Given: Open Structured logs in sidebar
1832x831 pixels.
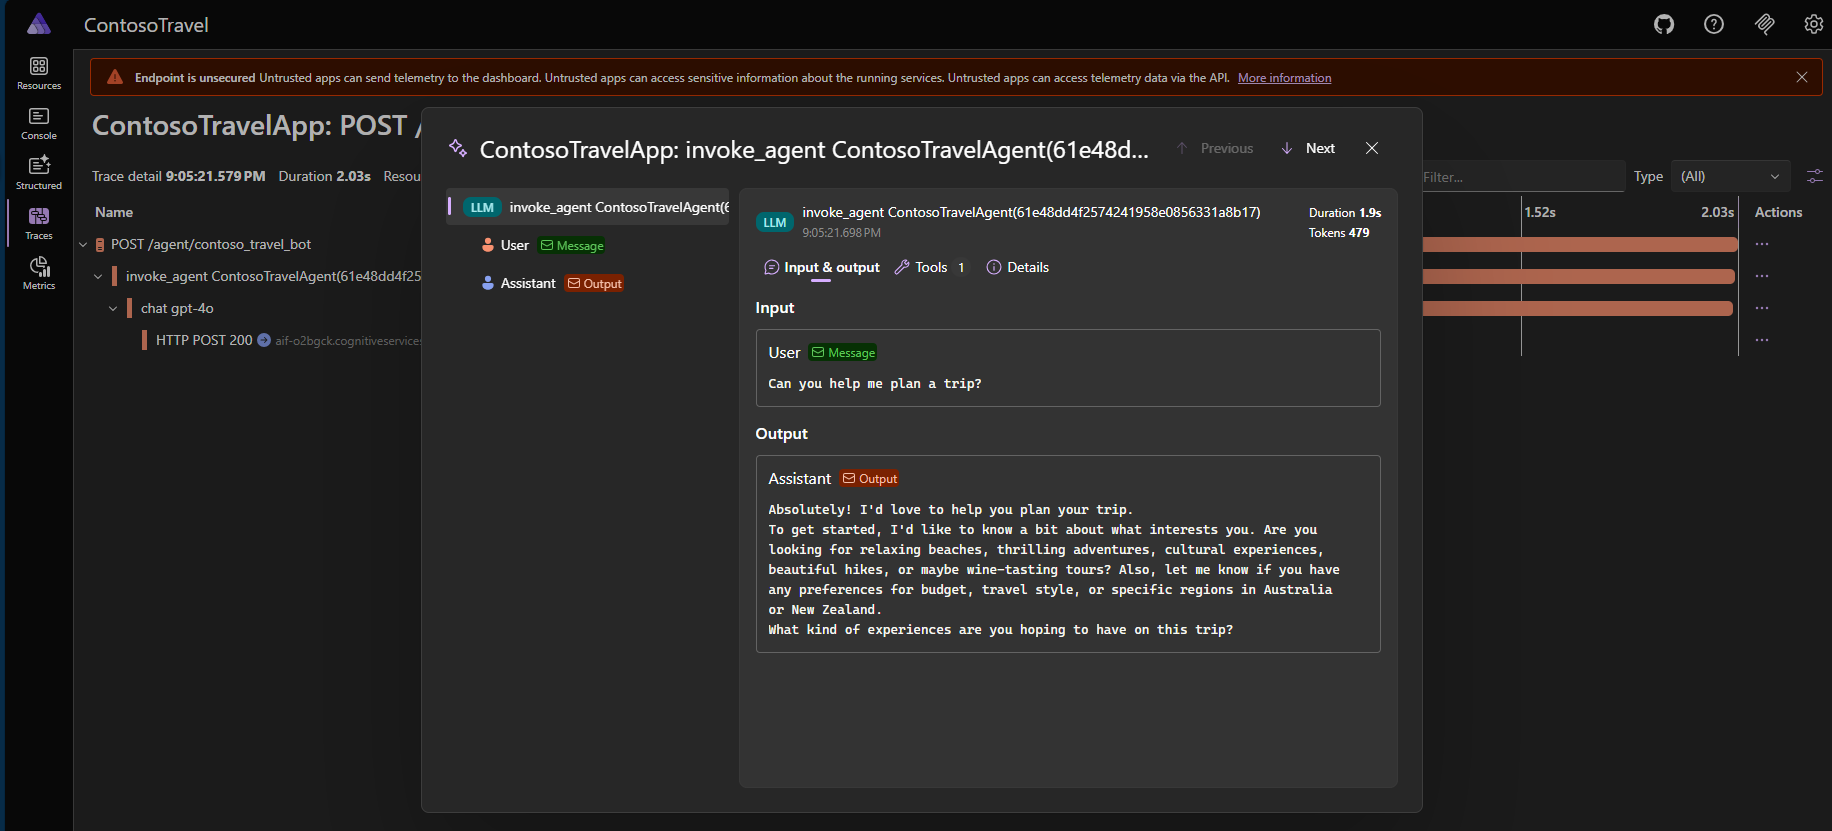Looking at the screenshot, I should [39, 174].
